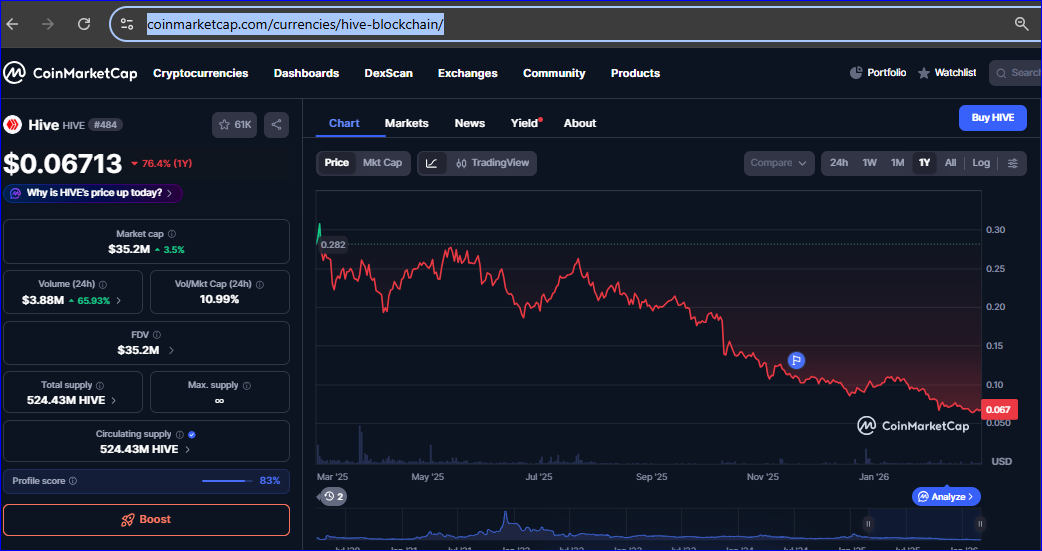Click the Profile score progress bar
Viewport: 1042px width, 551px height.
point(227,481)
